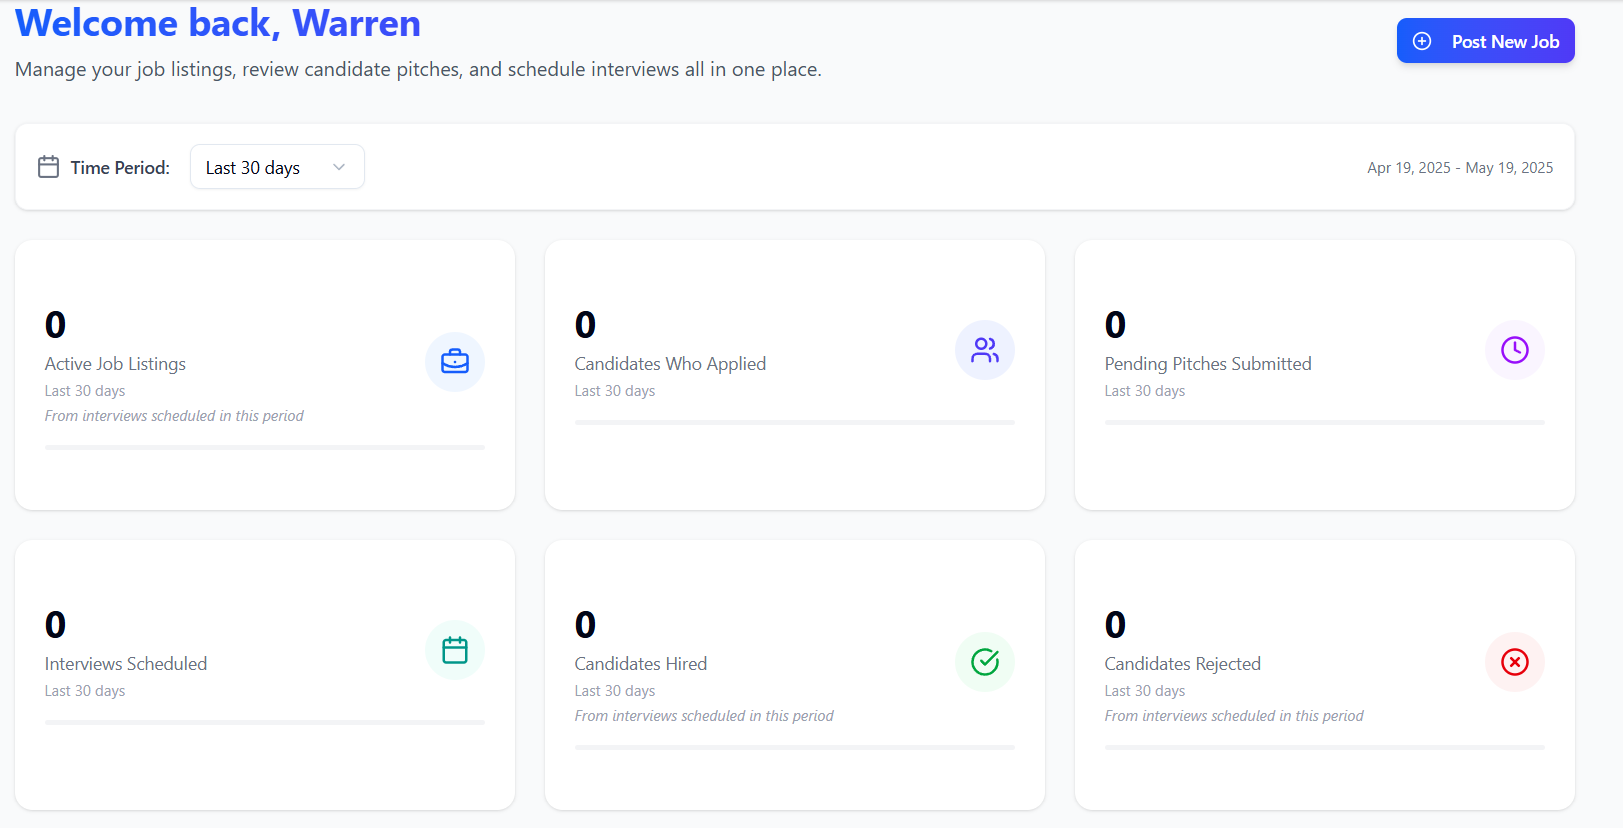Click the italic note under Candidates Rejected

[1234, 716]
